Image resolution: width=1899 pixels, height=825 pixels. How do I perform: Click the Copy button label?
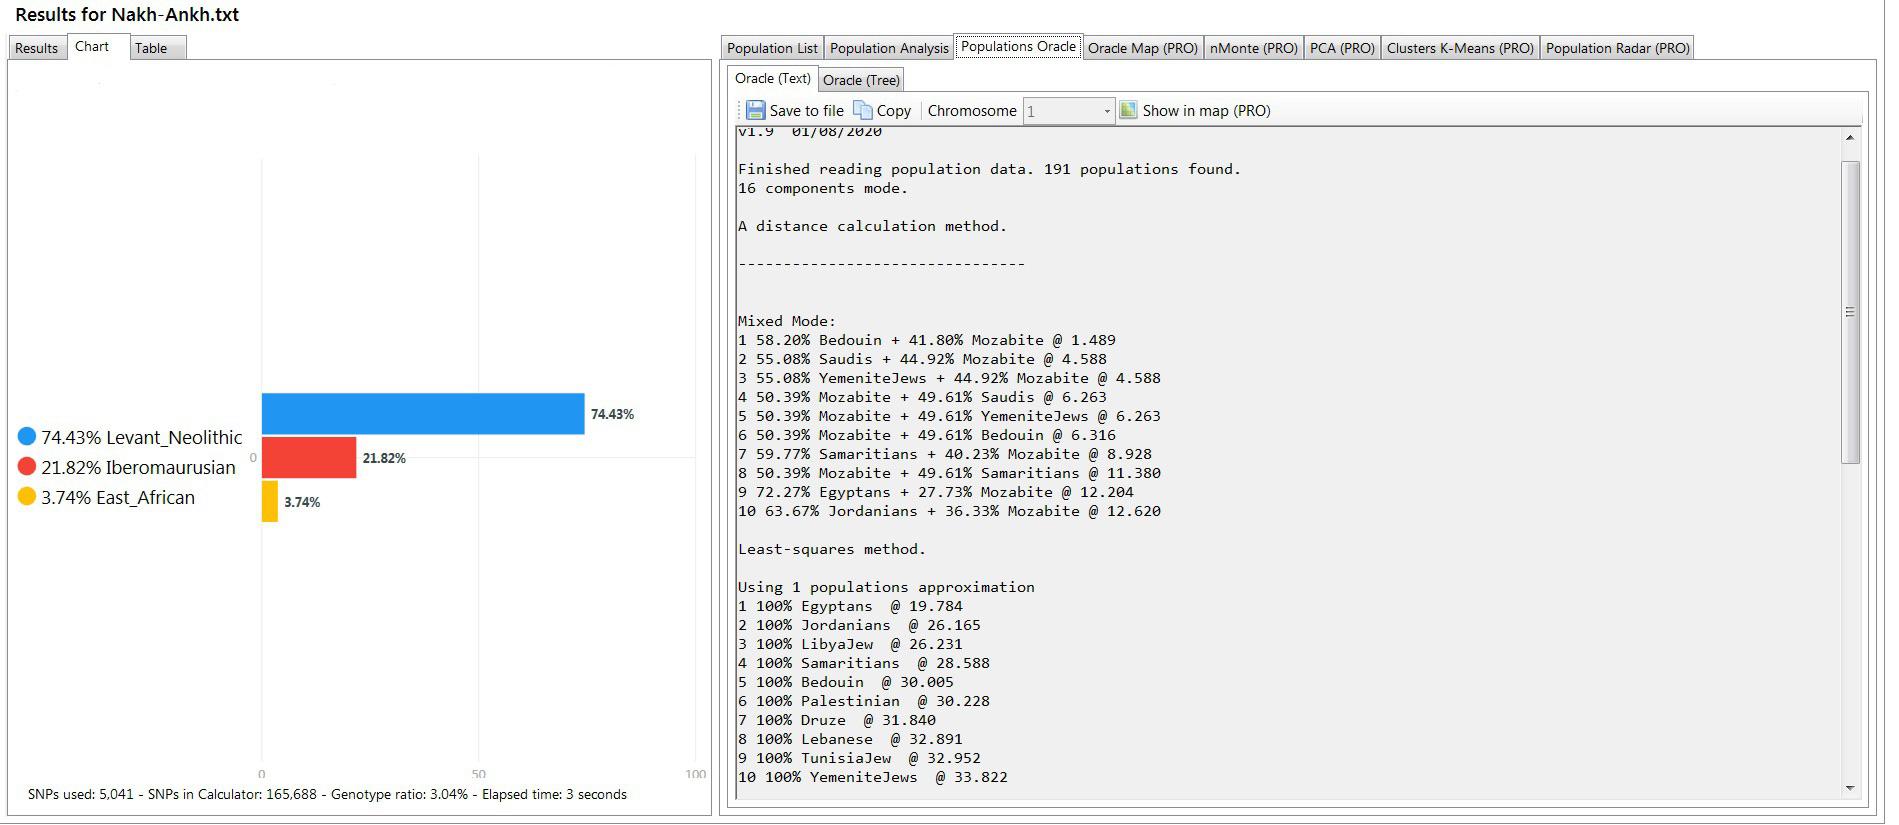point(893,111)
